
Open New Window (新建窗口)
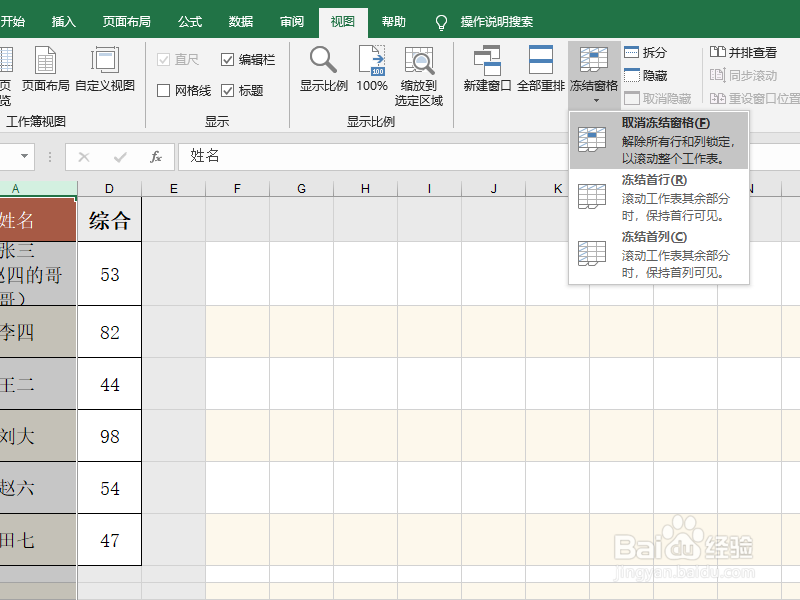click(x=485, y=67)
